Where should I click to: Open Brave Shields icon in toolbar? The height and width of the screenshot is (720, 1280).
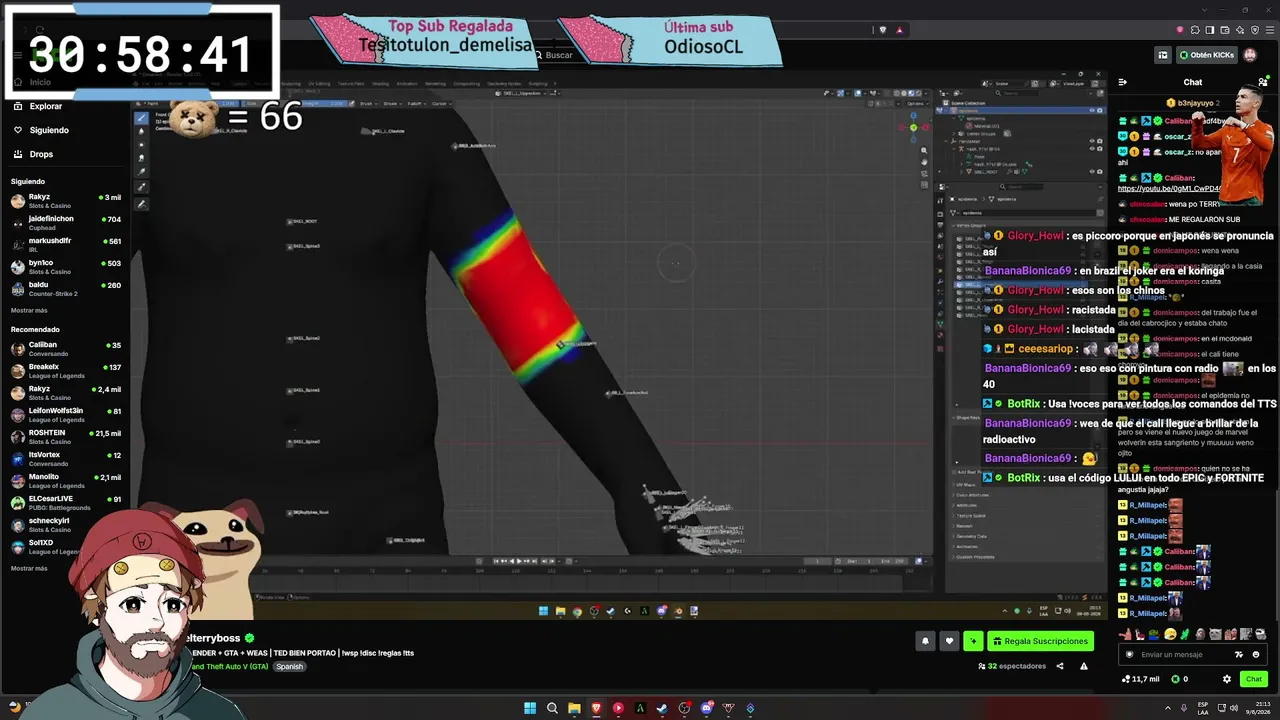[x=883, y=30]
